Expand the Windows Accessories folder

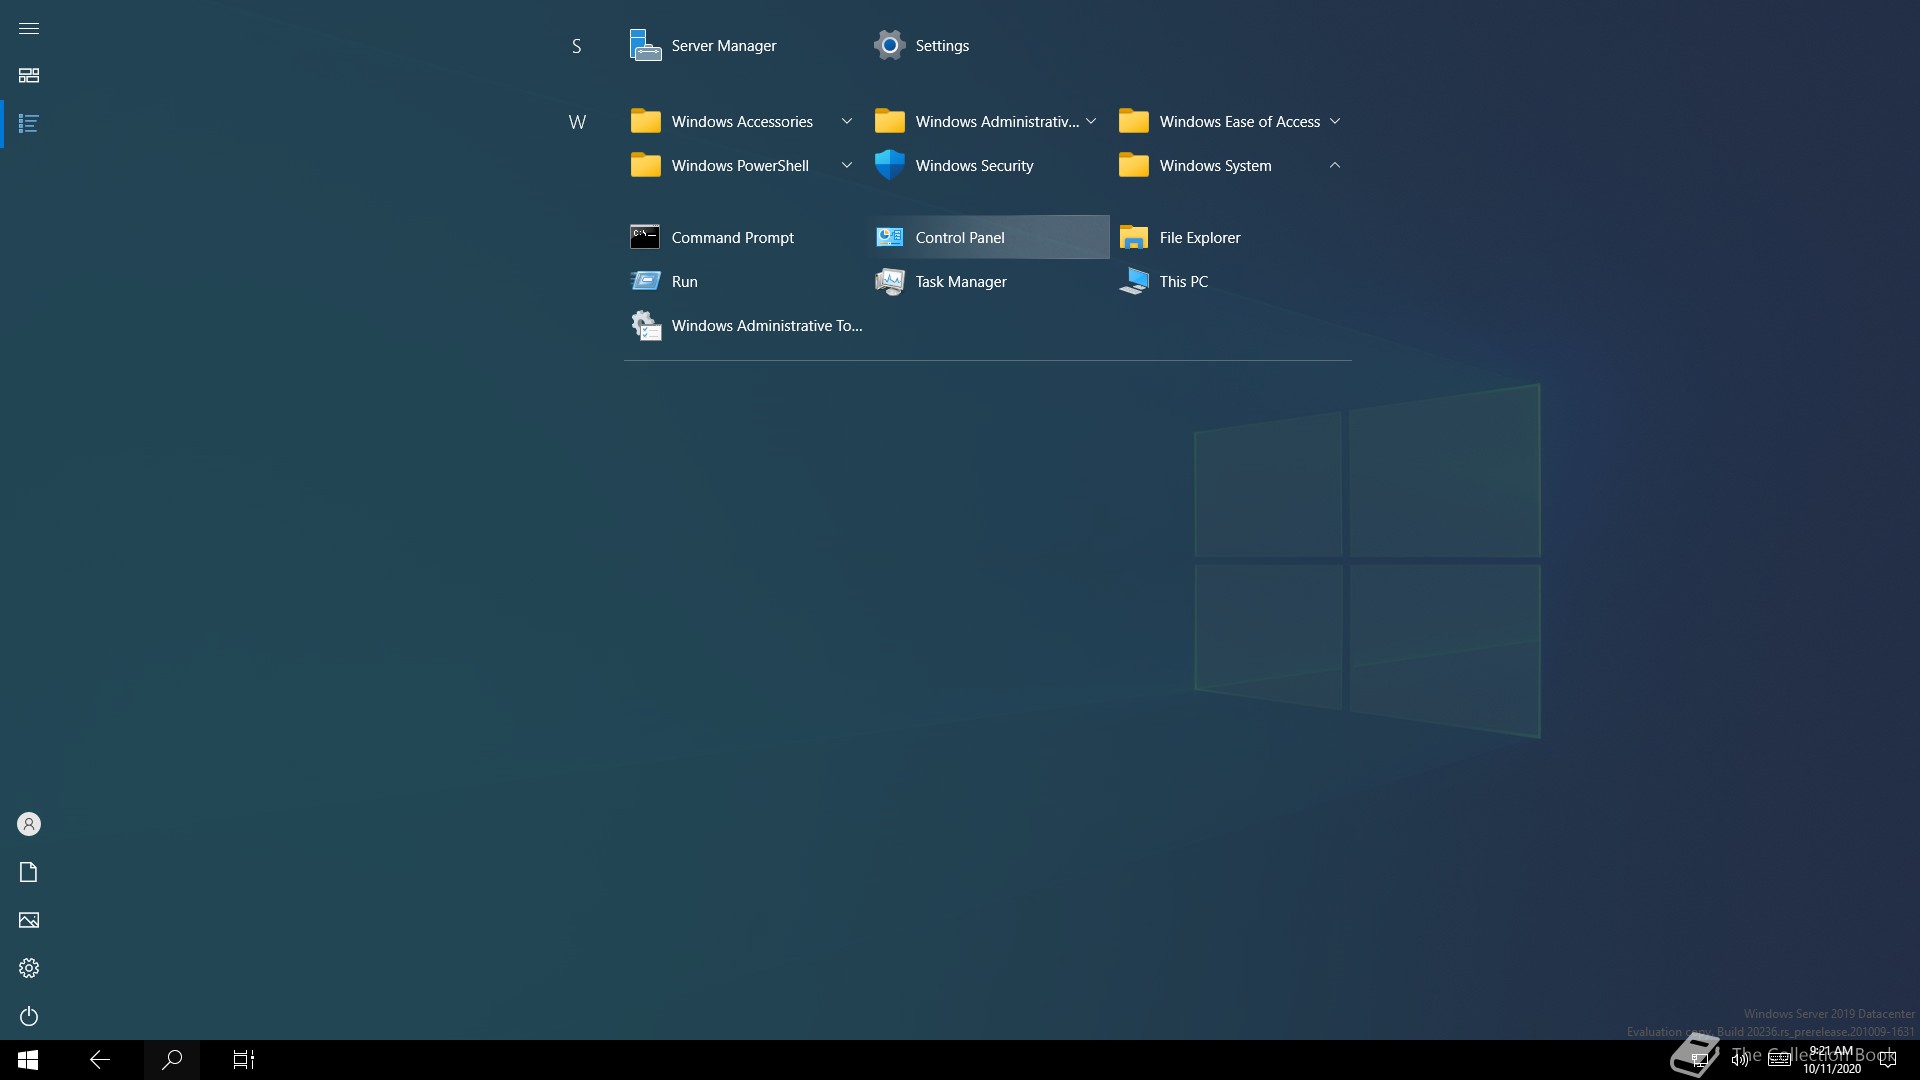tap(745, 122)
